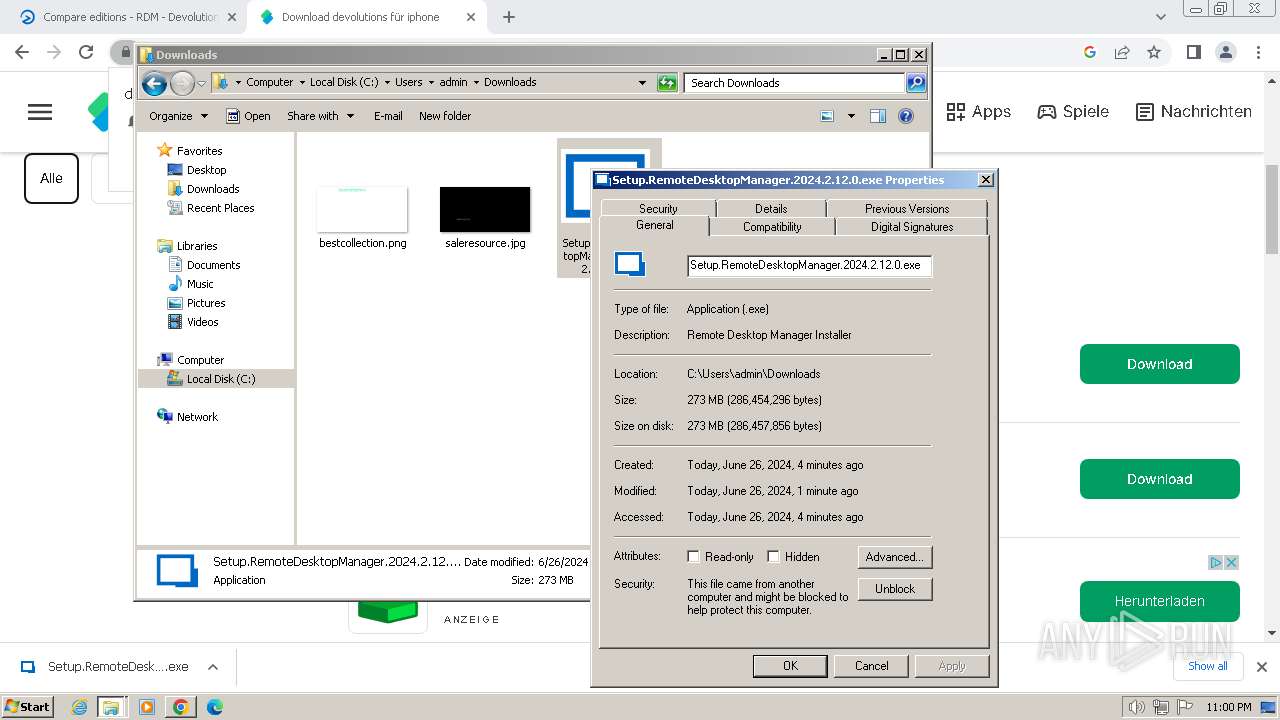Click E-mail in explorer toolbar

click(388, 116)
